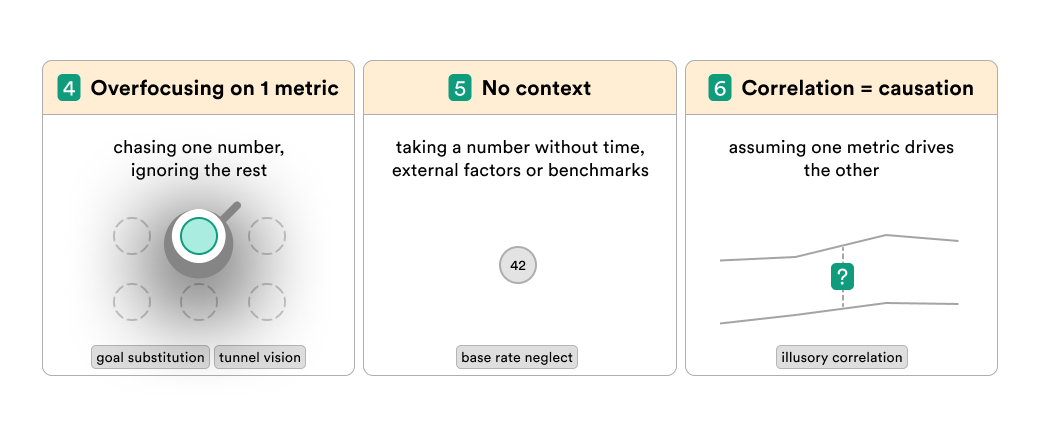Image resolution: width=1039 pixels, height=435 pixels.
Task: Select the 'base rate neglect' tag
Action: pyautogui.click(x=517, y=357)
